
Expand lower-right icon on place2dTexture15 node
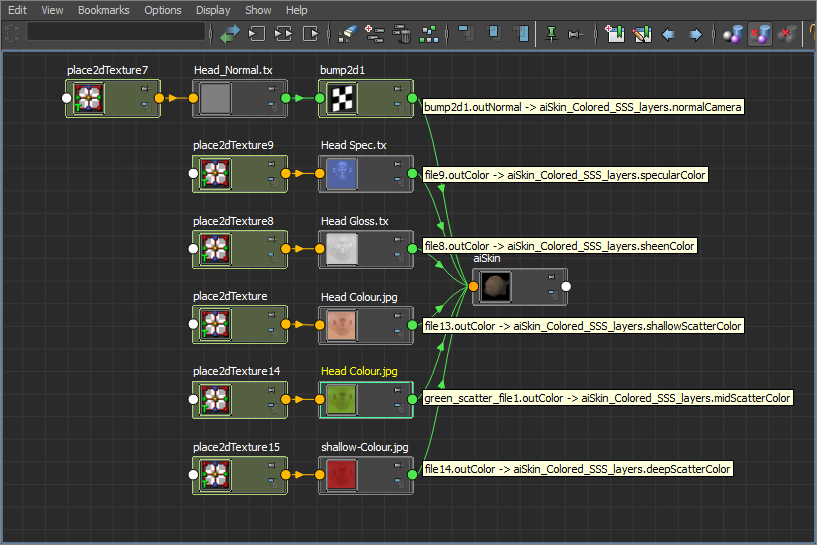(x=271, y=483)
